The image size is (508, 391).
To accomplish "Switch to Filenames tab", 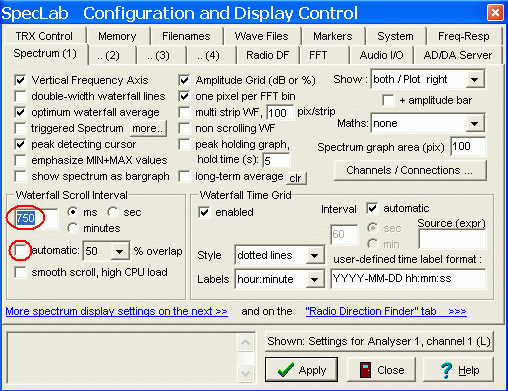I will coord(186,36).
